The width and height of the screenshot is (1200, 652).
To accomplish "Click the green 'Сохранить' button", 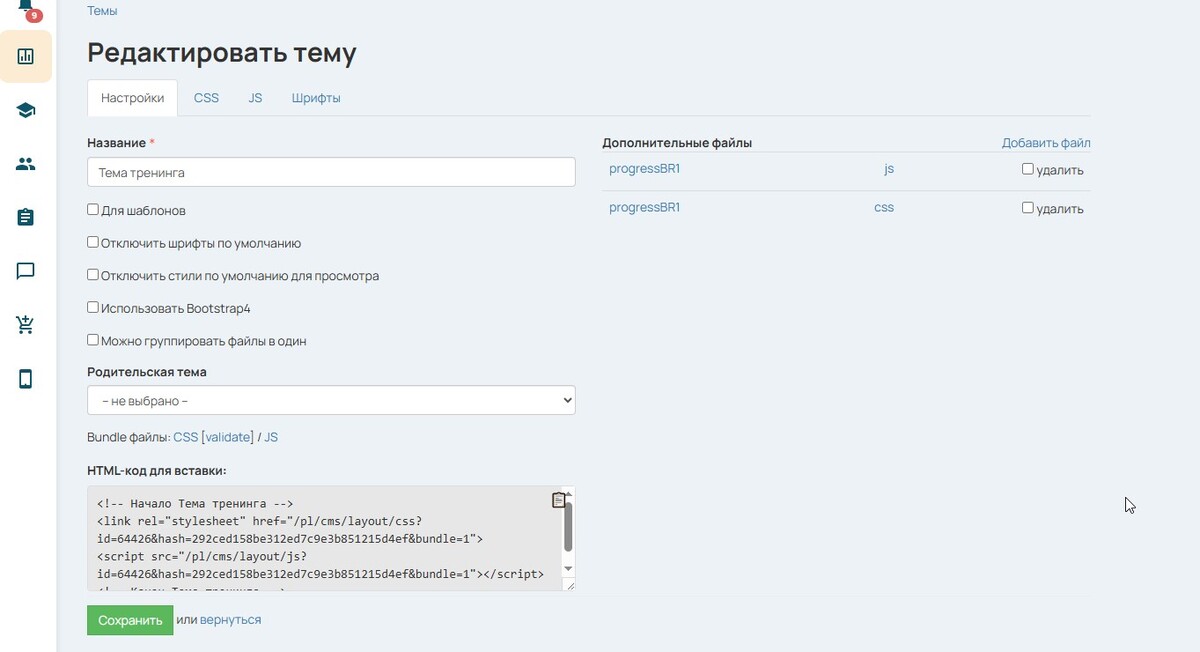I will pos(130,620).
